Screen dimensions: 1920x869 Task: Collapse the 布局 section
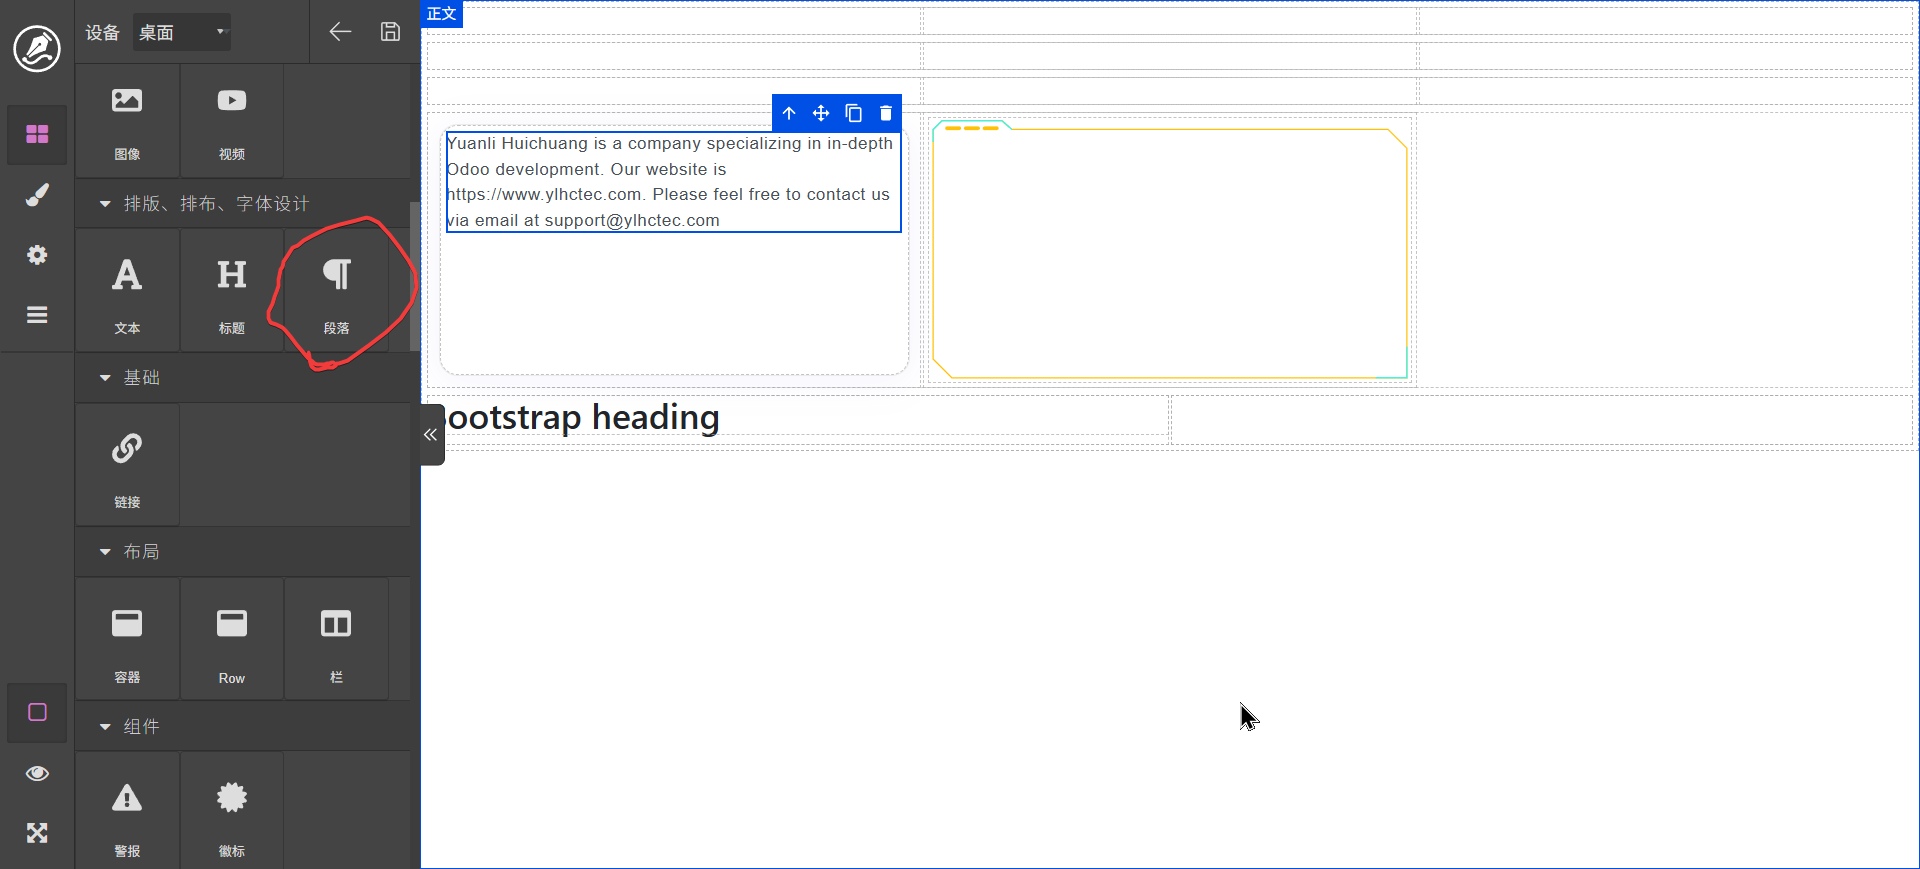point(105,552)
